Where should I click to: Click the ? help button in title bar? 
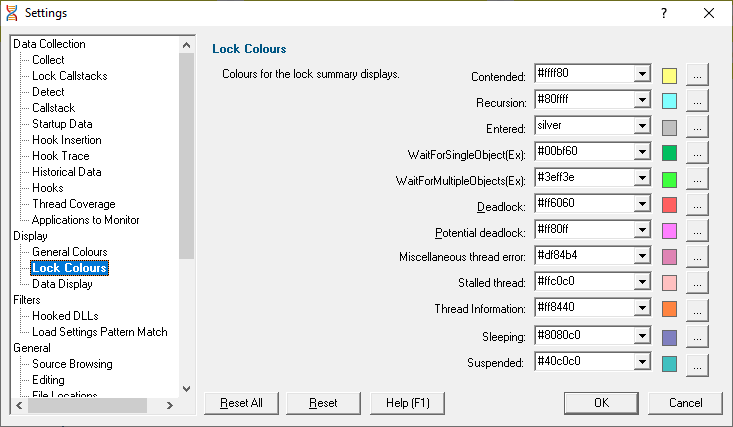(x=664, y=13)
